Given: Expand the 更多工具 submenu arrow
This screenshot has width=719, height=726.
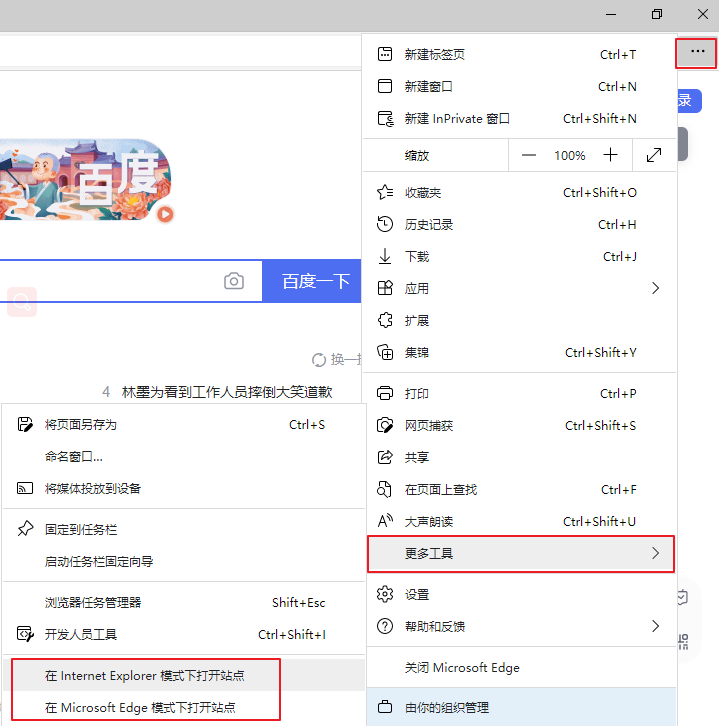Looking at the screenshot, I should click(655, 553).
